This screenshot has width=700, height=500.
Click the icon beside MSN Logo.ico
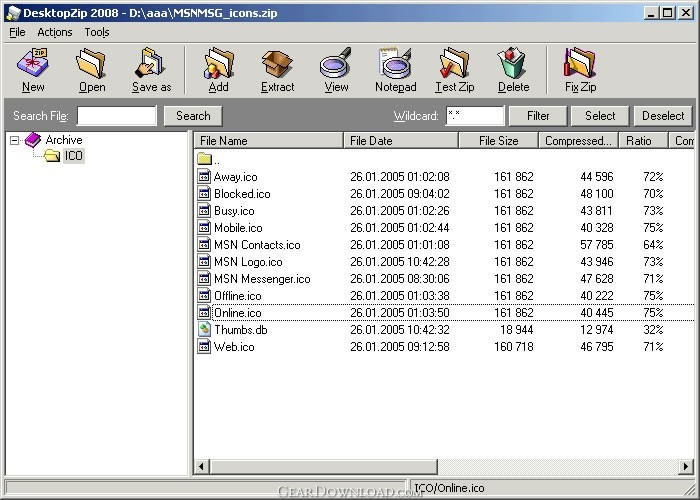click(204, 261)
